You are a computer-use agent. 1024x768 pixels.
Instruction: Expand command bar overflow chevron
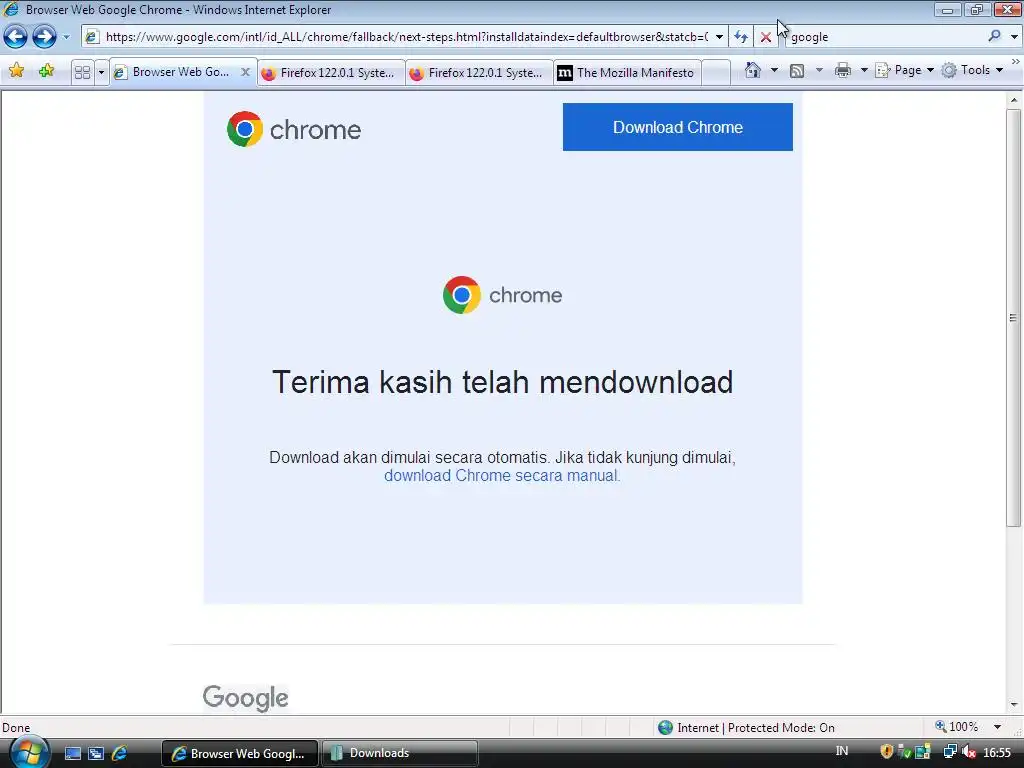pos(1016,61)
